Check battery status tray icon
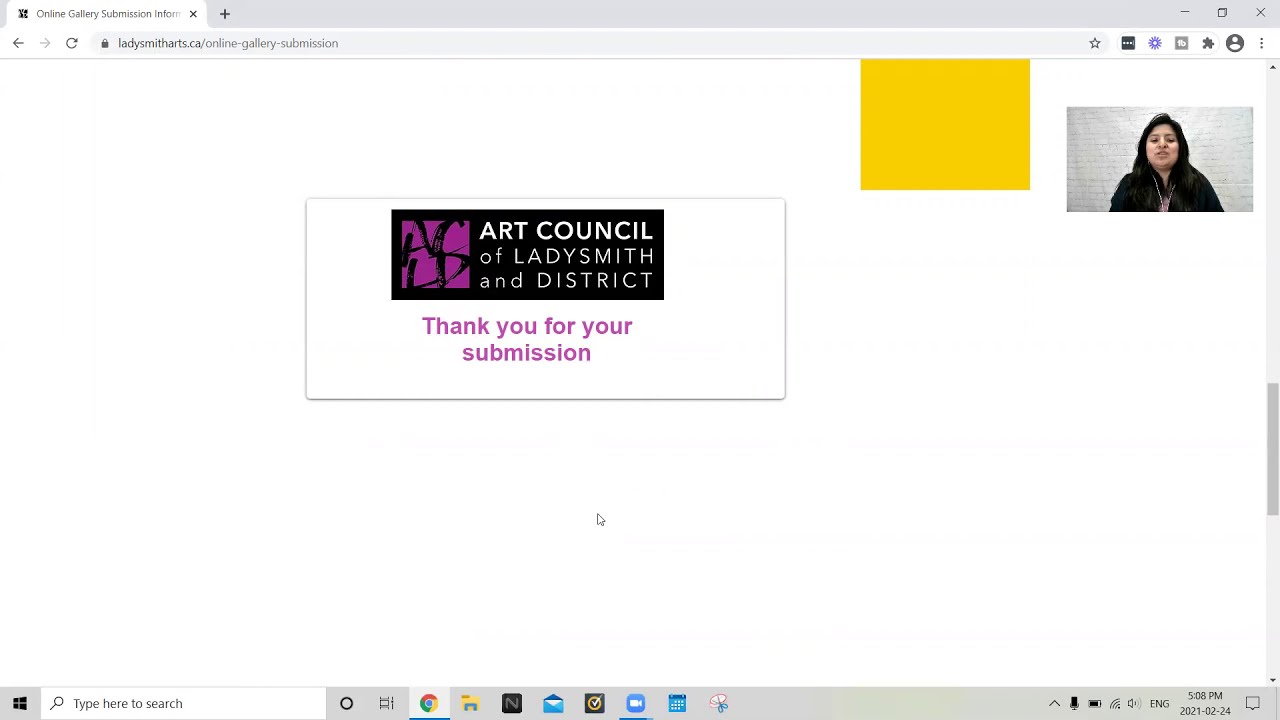 [1095, 703]
